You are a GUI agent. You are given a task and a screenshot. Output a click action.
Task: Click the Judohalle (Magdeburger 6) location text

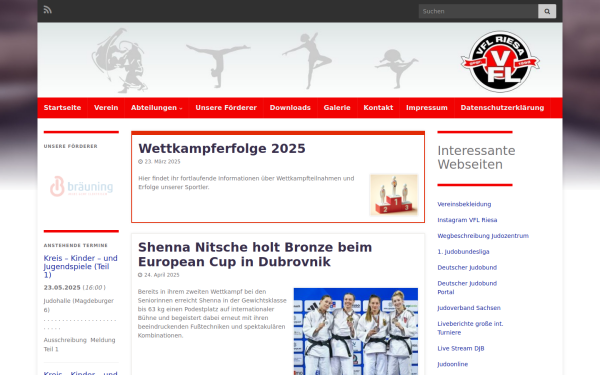(x=78, y=305)
